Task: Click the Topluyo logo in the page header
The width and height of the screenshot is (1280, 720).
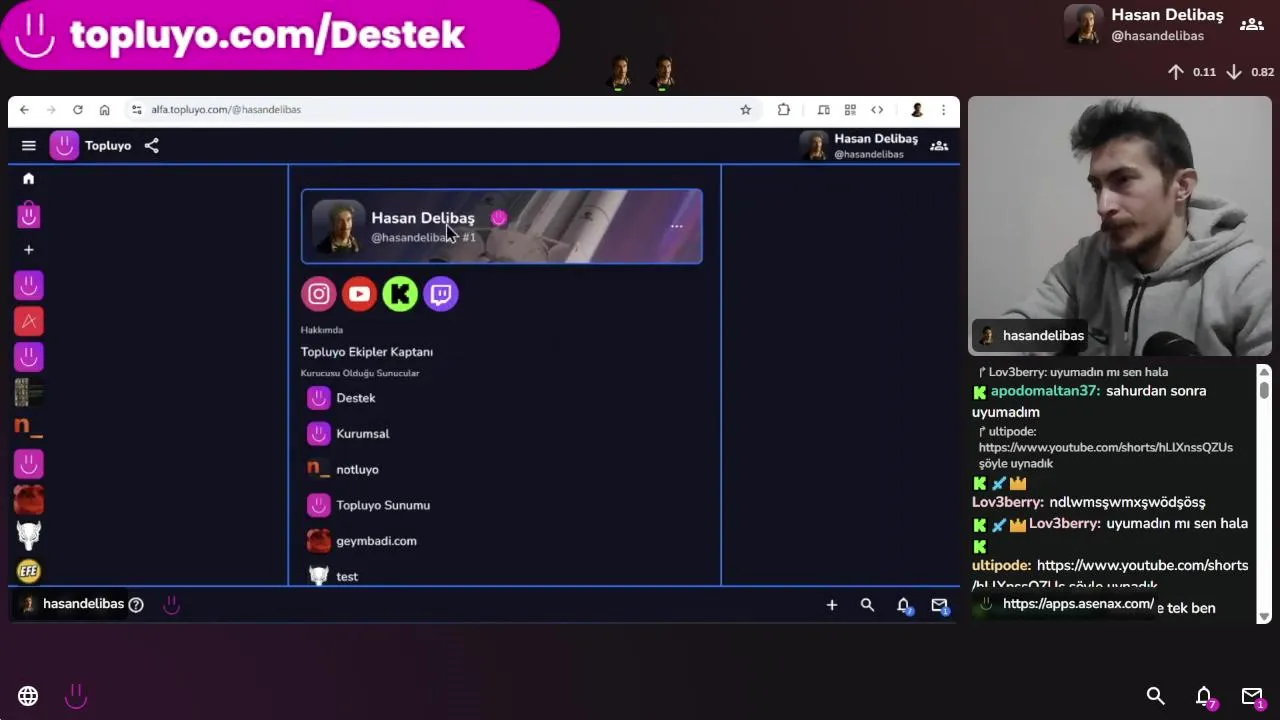Action: [x=65, y=146]
